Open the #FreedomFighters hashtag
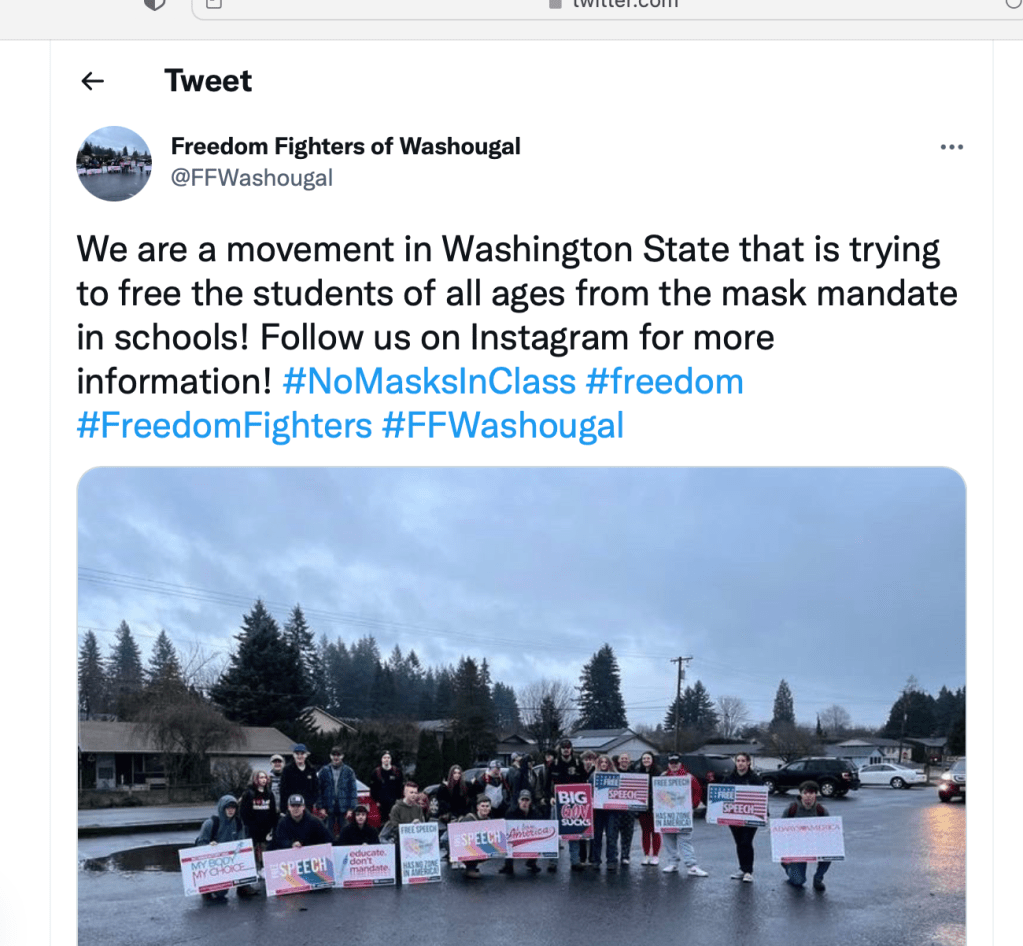Image resolution: width=1023 pixels, height=946 pixels. [x=224, y=425]
